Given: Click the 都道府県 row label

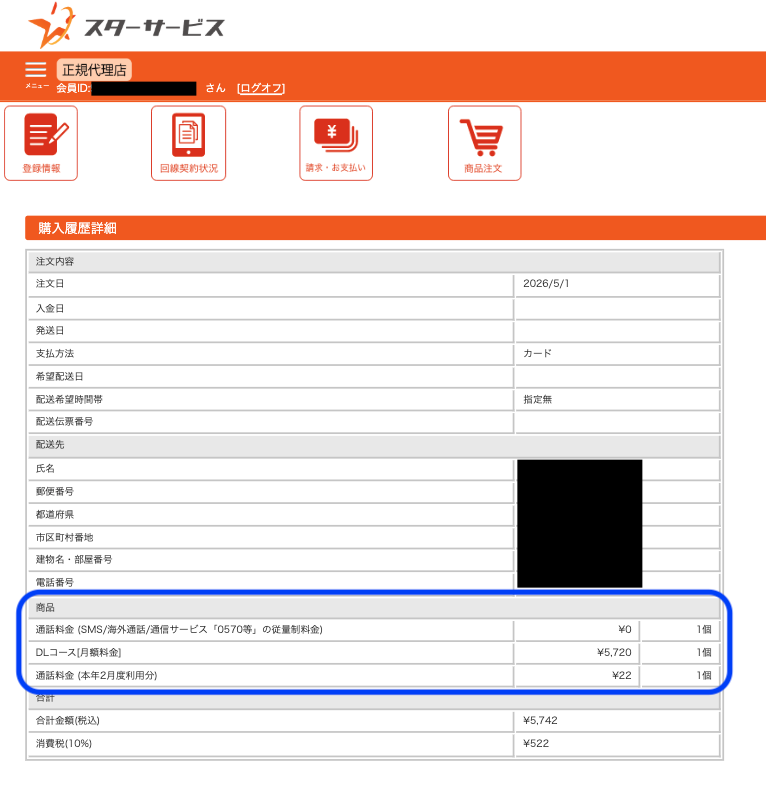Looking at the screenshot, I should (x=55, y=514).
